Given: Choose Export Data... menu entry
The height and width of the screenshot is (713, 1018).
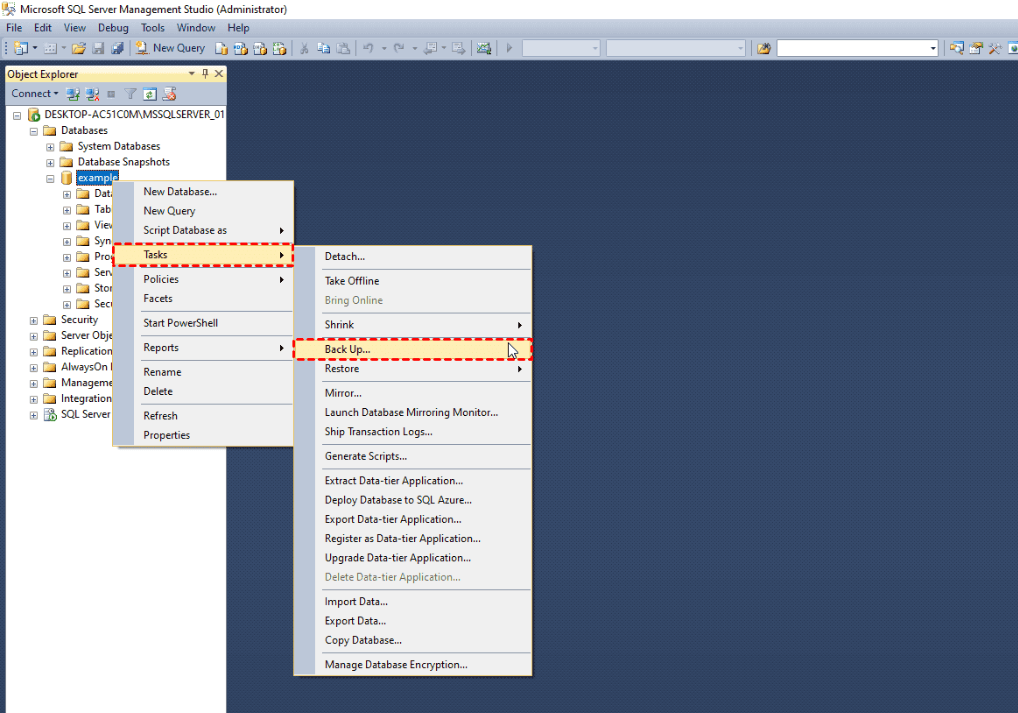Looking at the screenshot, I should coord(413,621).
